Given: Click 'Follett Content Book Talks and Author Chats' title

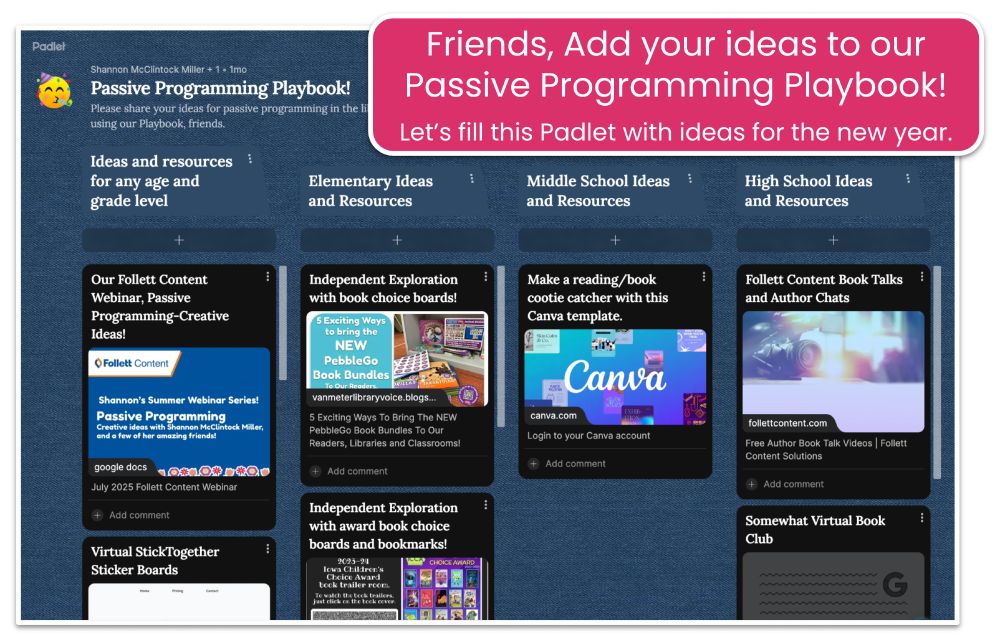Looking at the screenshot, I should (x=824, y=289).
